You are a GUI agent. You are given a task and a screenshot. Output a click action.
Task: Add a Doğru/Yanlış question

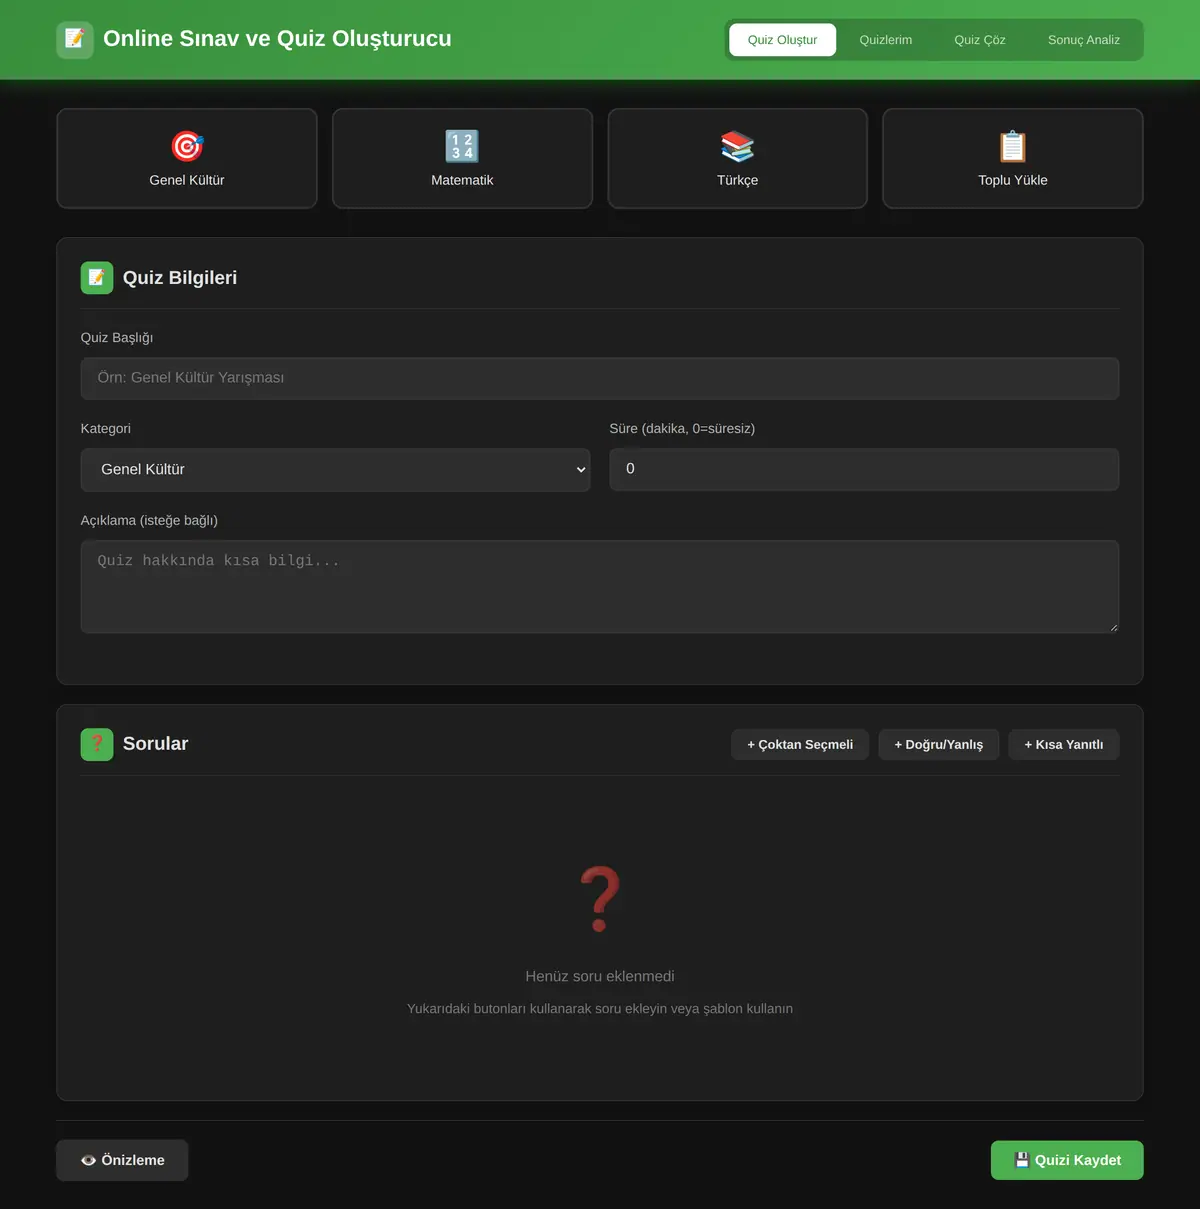pos(939,744)
